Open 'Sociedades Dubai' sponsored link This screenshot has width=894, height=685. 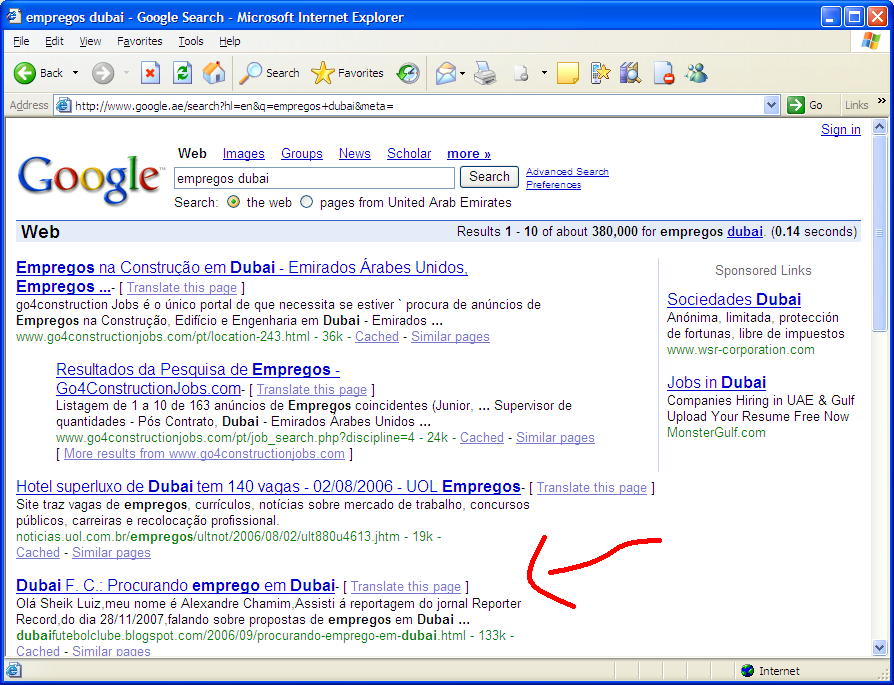tap(734, 299)
